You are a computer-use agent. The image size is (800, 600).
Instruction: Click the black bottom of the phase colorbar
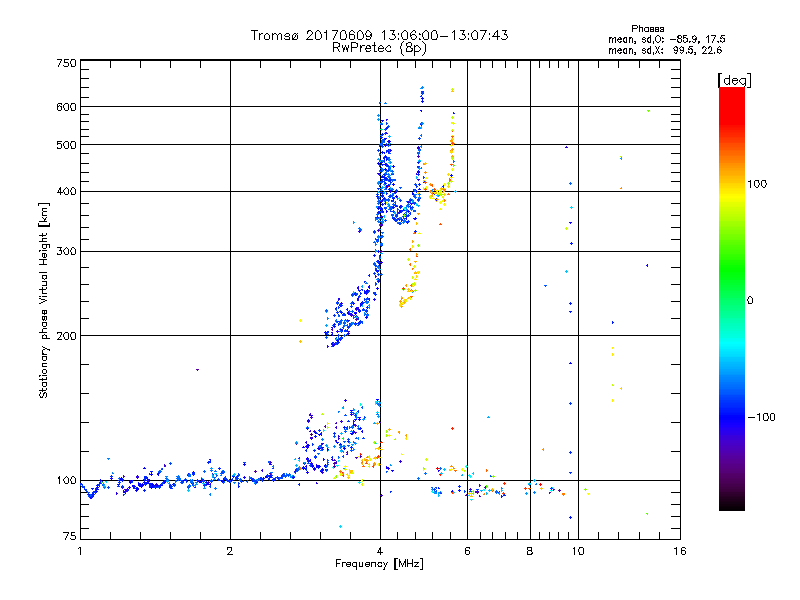[732, 503]
